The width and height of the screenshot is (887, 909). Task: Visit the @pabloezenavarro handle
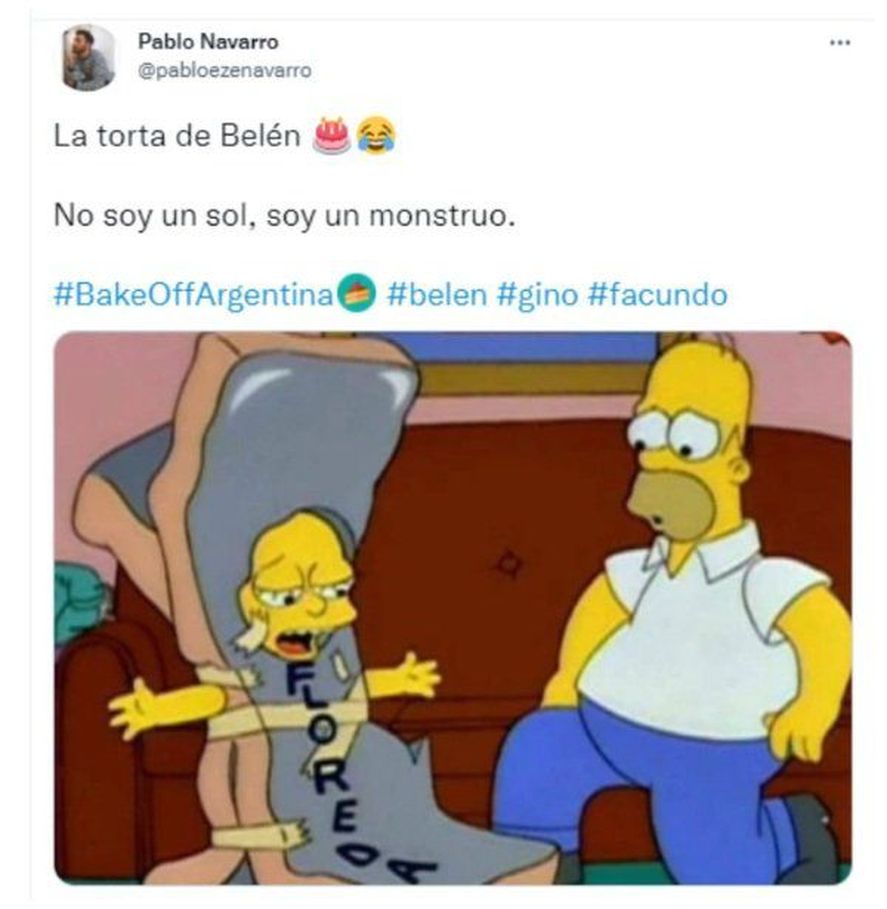[225, 71]
